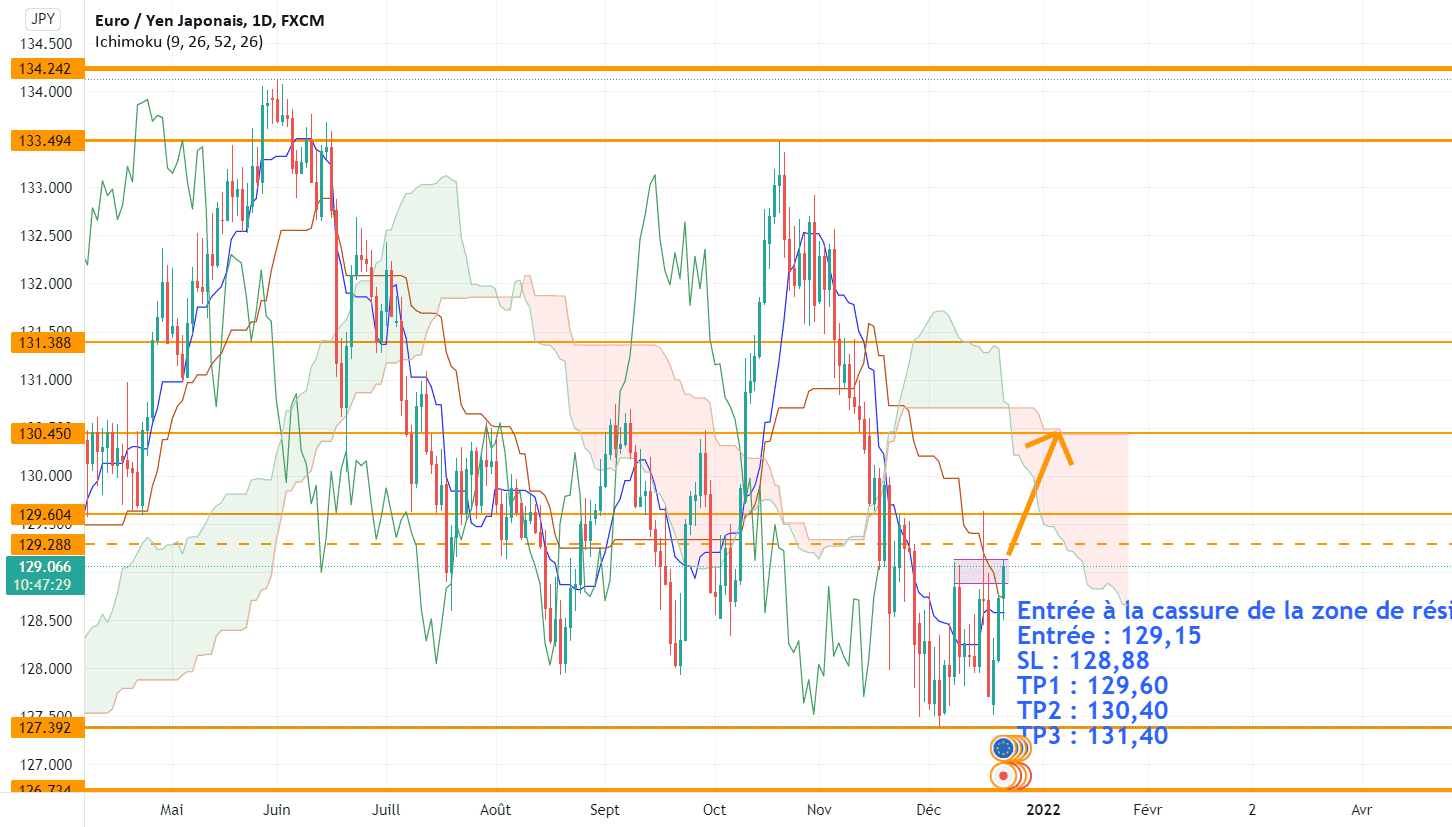Screen dimensions: 1452x827
Task: Select the 'TP2 : 130,40' annotation text
Action: click(x=1092, y=711)
